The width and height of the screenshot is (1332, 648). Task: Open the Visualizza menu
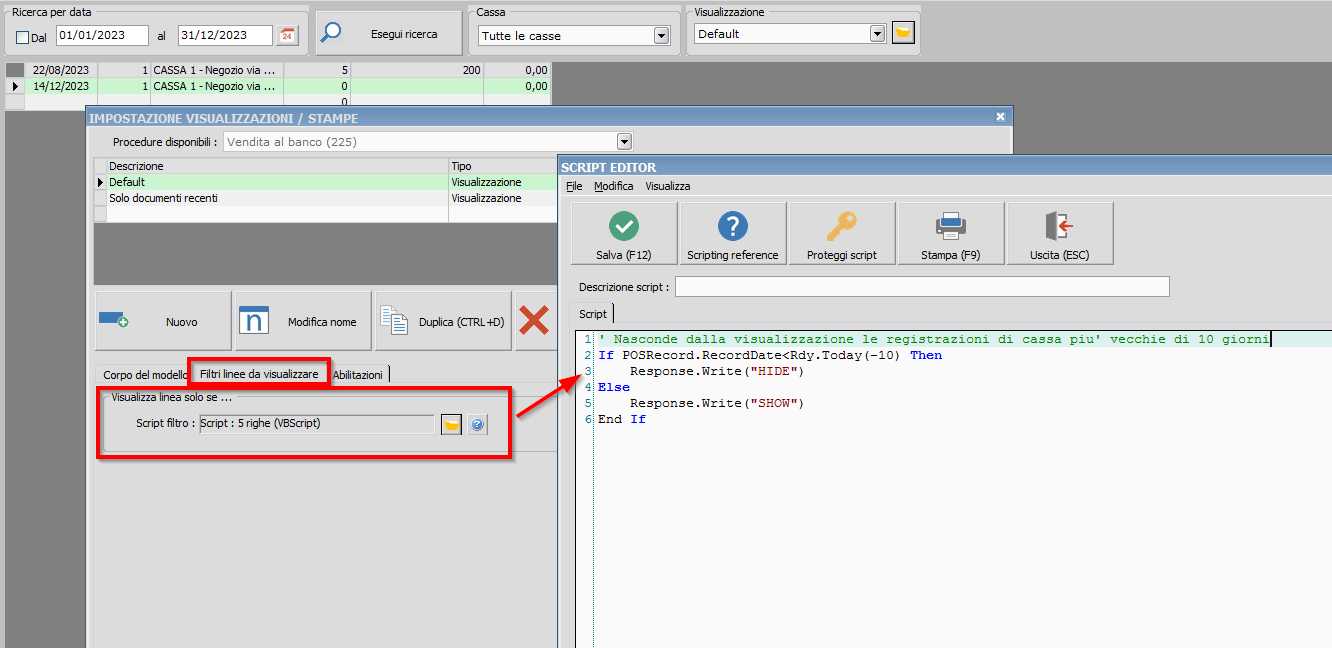point(668,186)
